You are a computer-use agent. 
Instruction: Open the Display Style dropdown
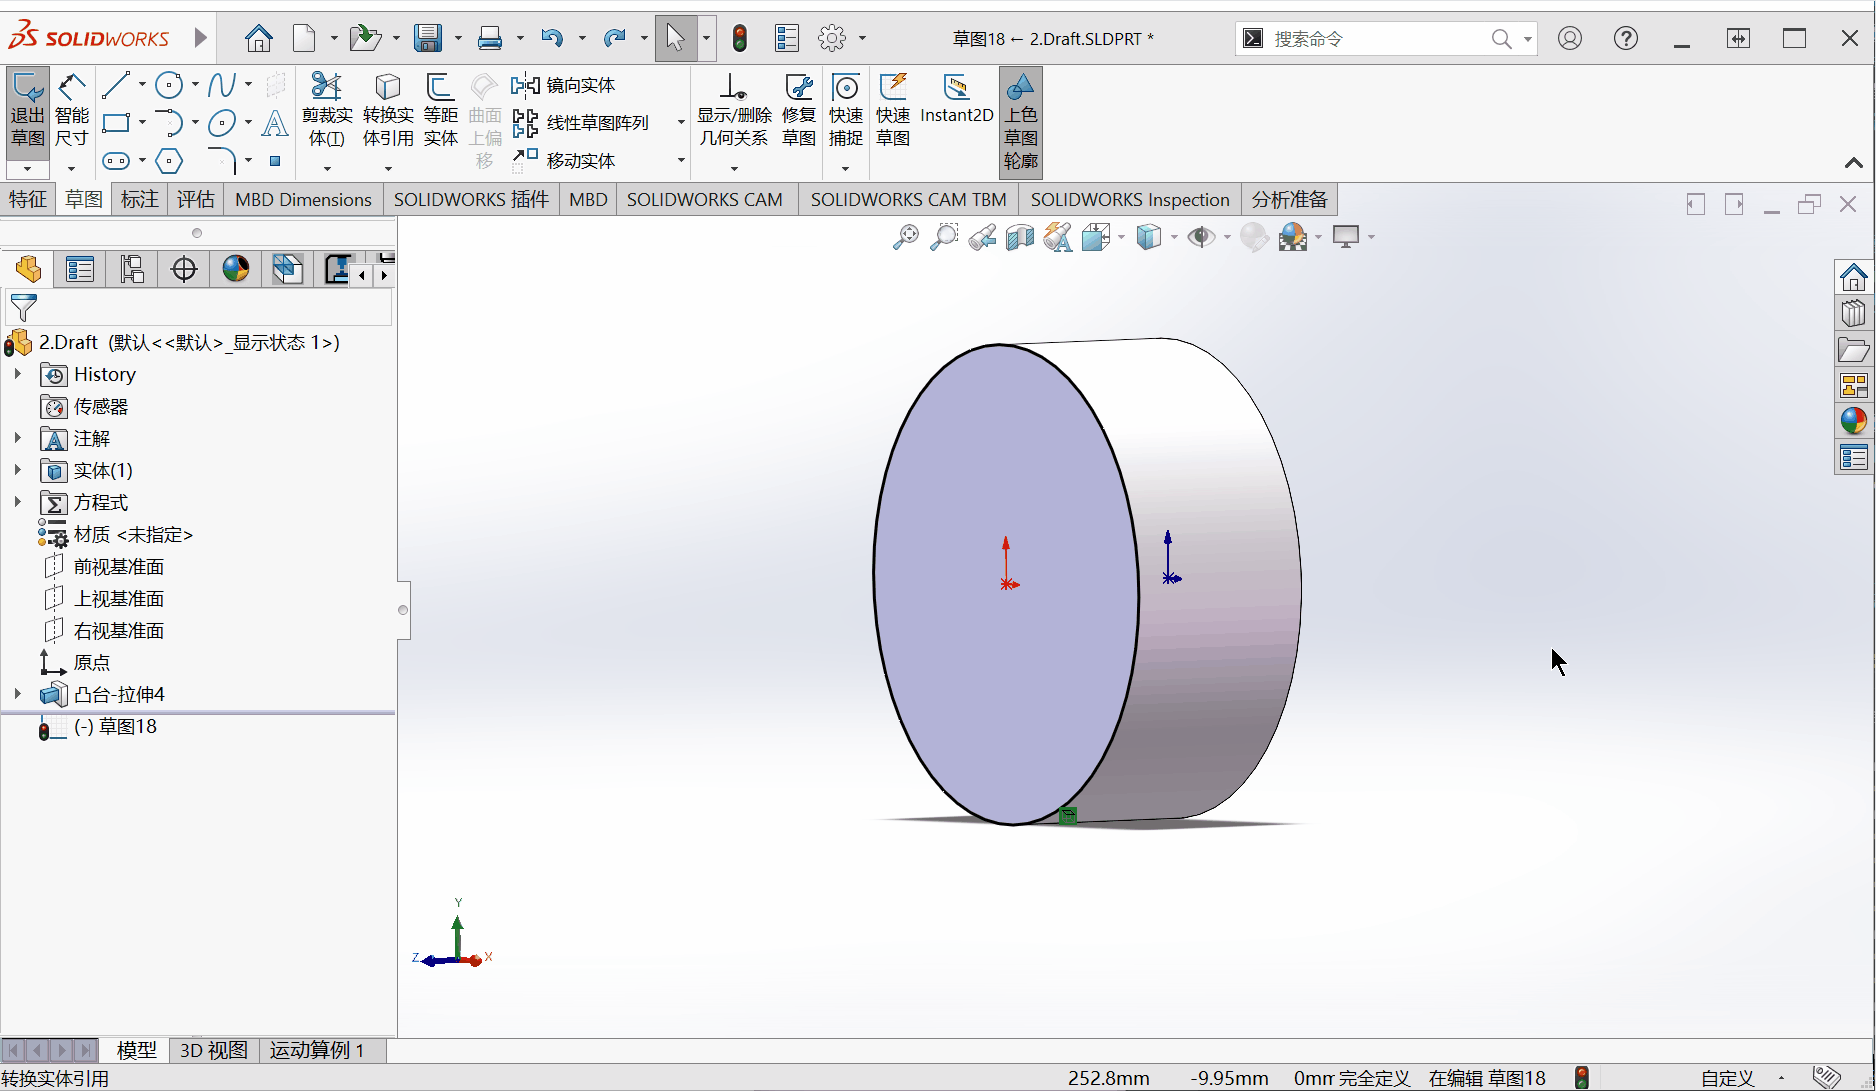[1174, 237]
